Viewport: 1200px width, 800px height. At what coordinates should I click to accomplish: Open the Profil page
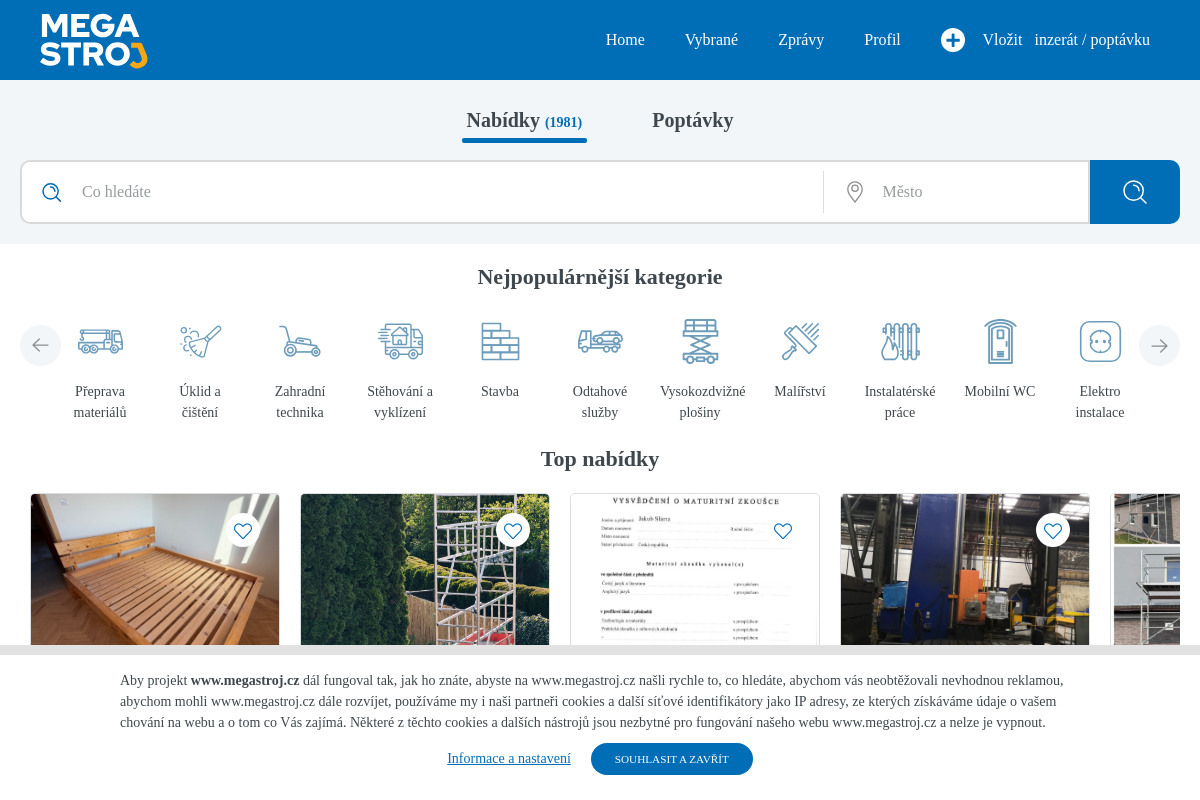click(x=882, y=40)
